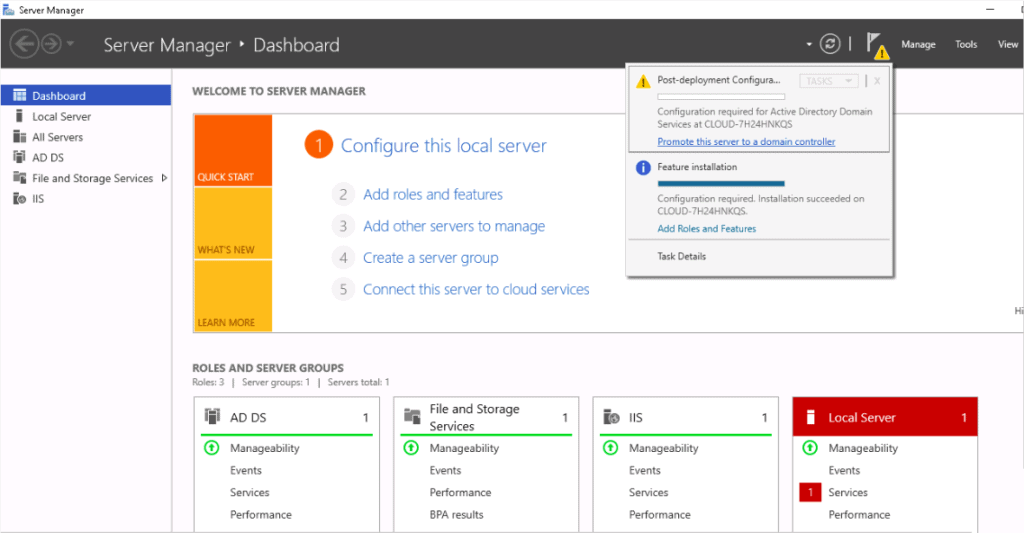Open File and Storage Services in sidebar
Screen dimensions: 1024x533
click(92, 178)
